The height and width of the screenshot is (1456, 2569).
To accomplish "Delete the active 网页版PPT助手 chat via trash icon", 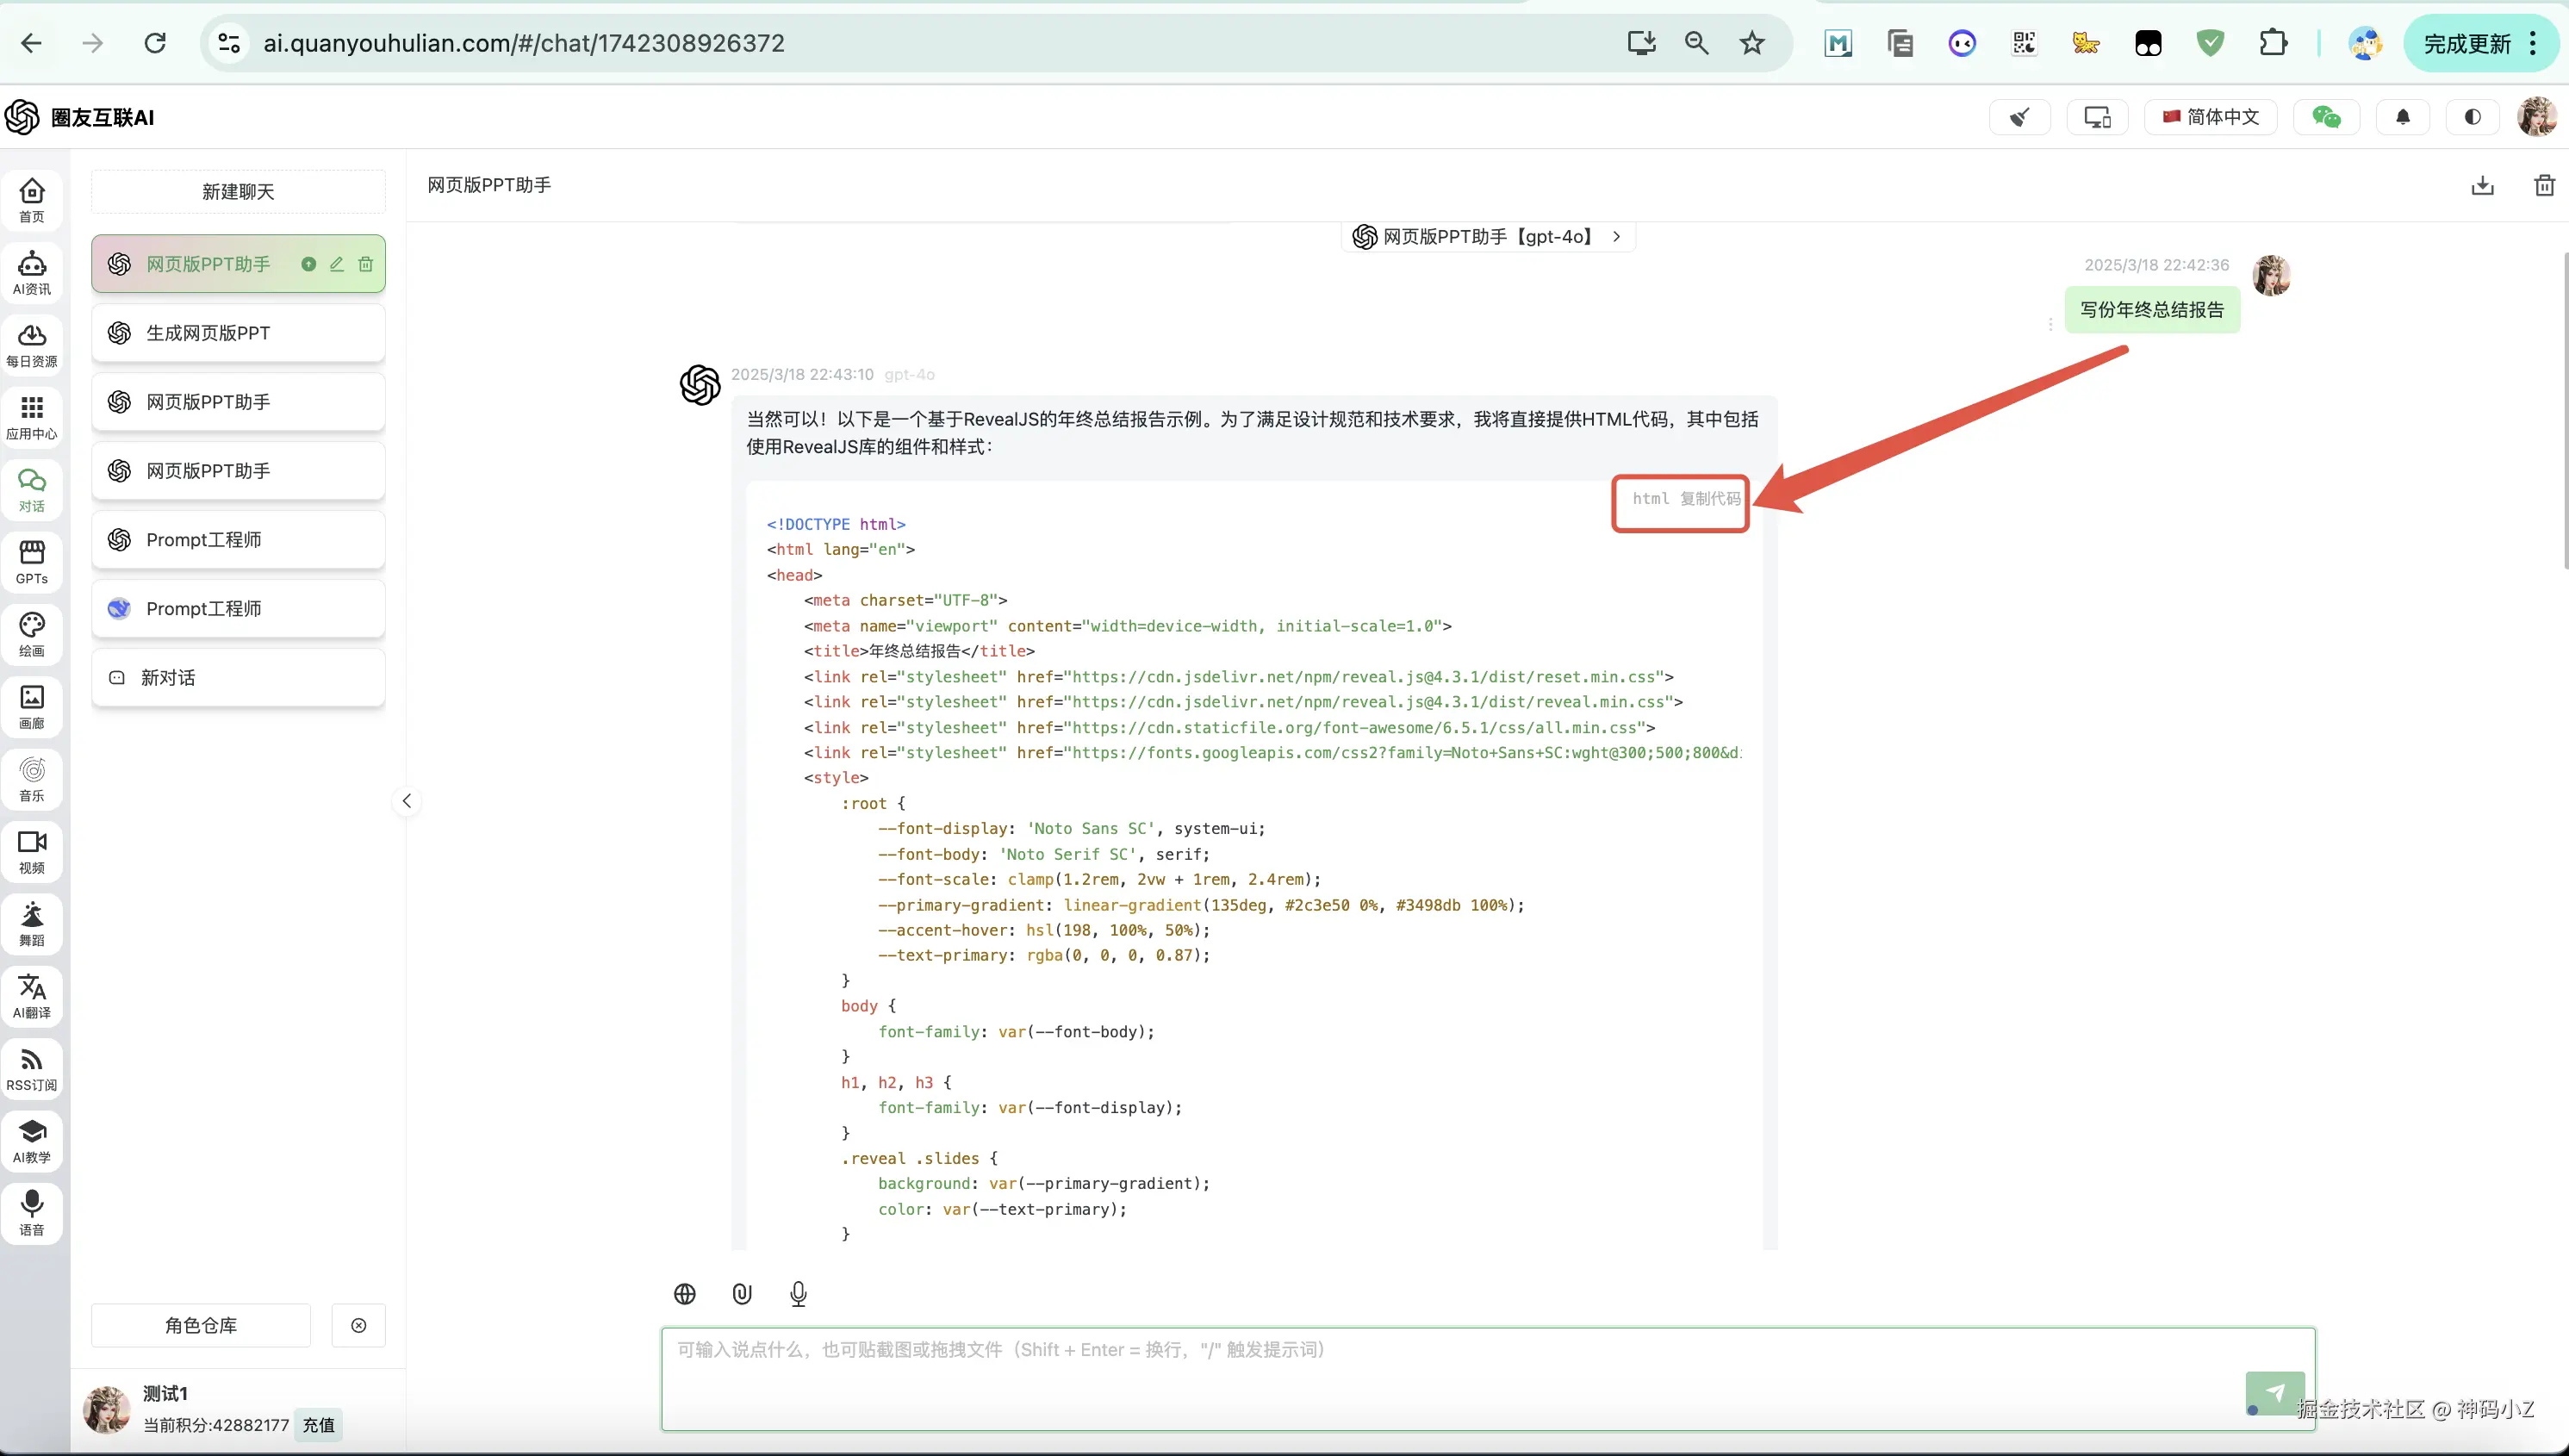I will click(x=365, y=264).
